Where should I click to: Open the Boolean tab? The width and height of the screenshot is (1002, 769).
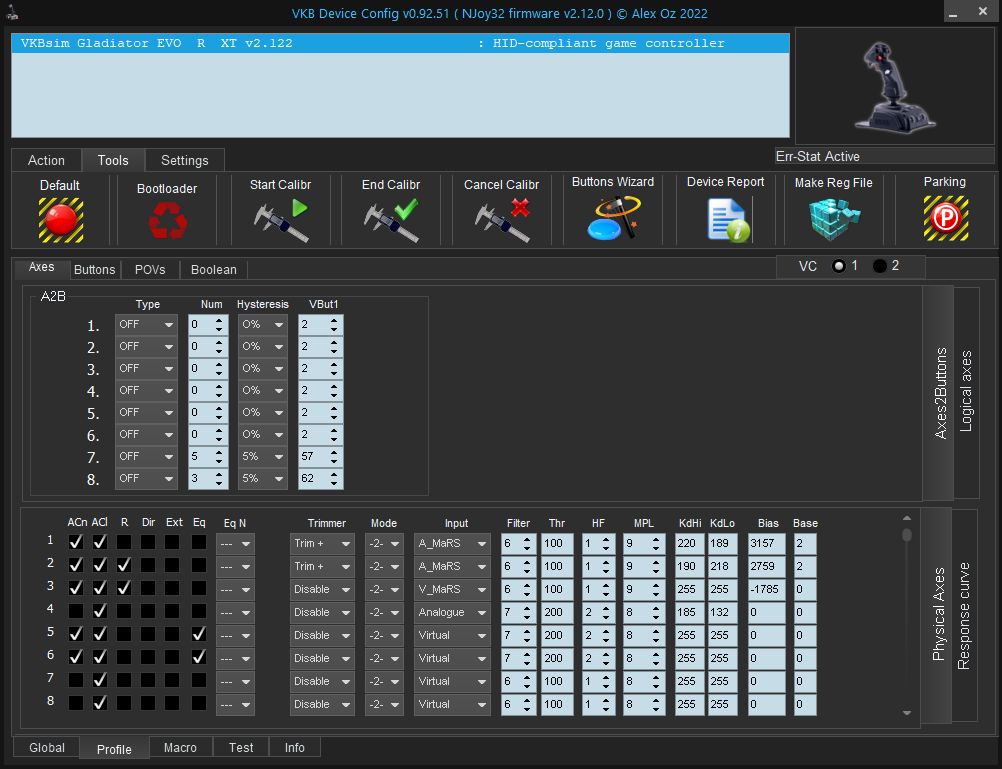[x=213, y=270]
